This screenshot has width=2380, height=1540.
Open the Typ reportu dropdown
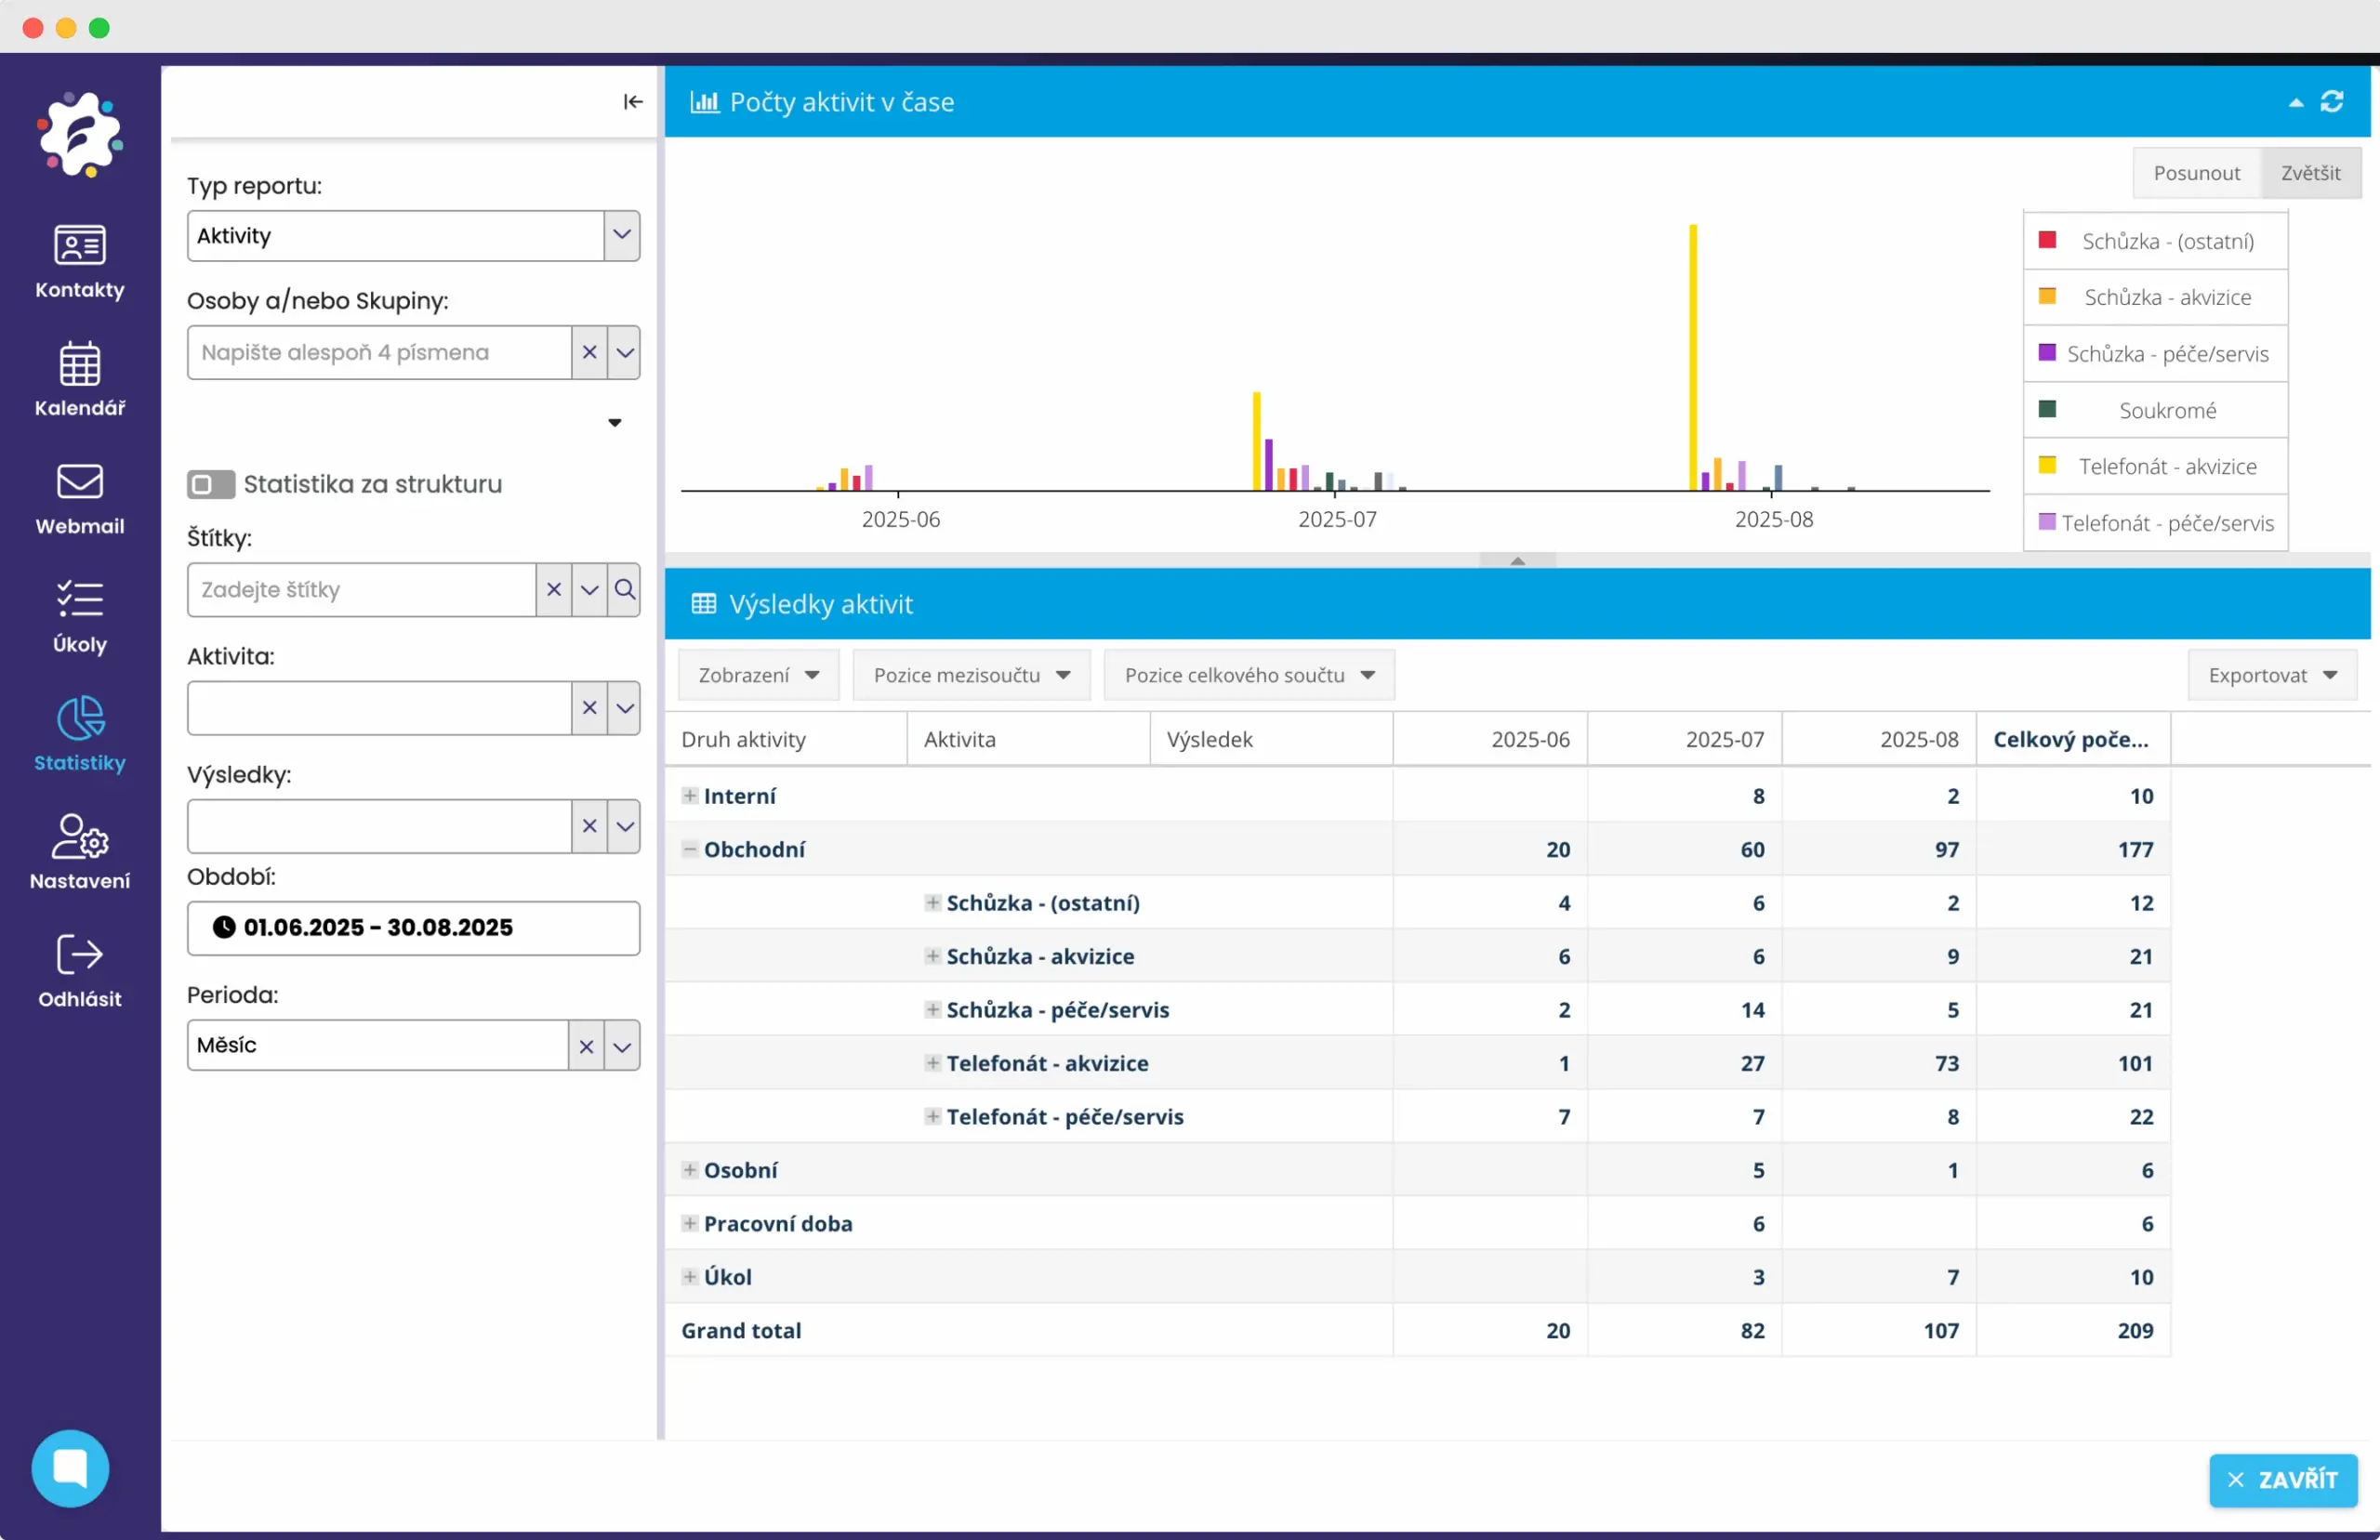[x=621, y=236]
